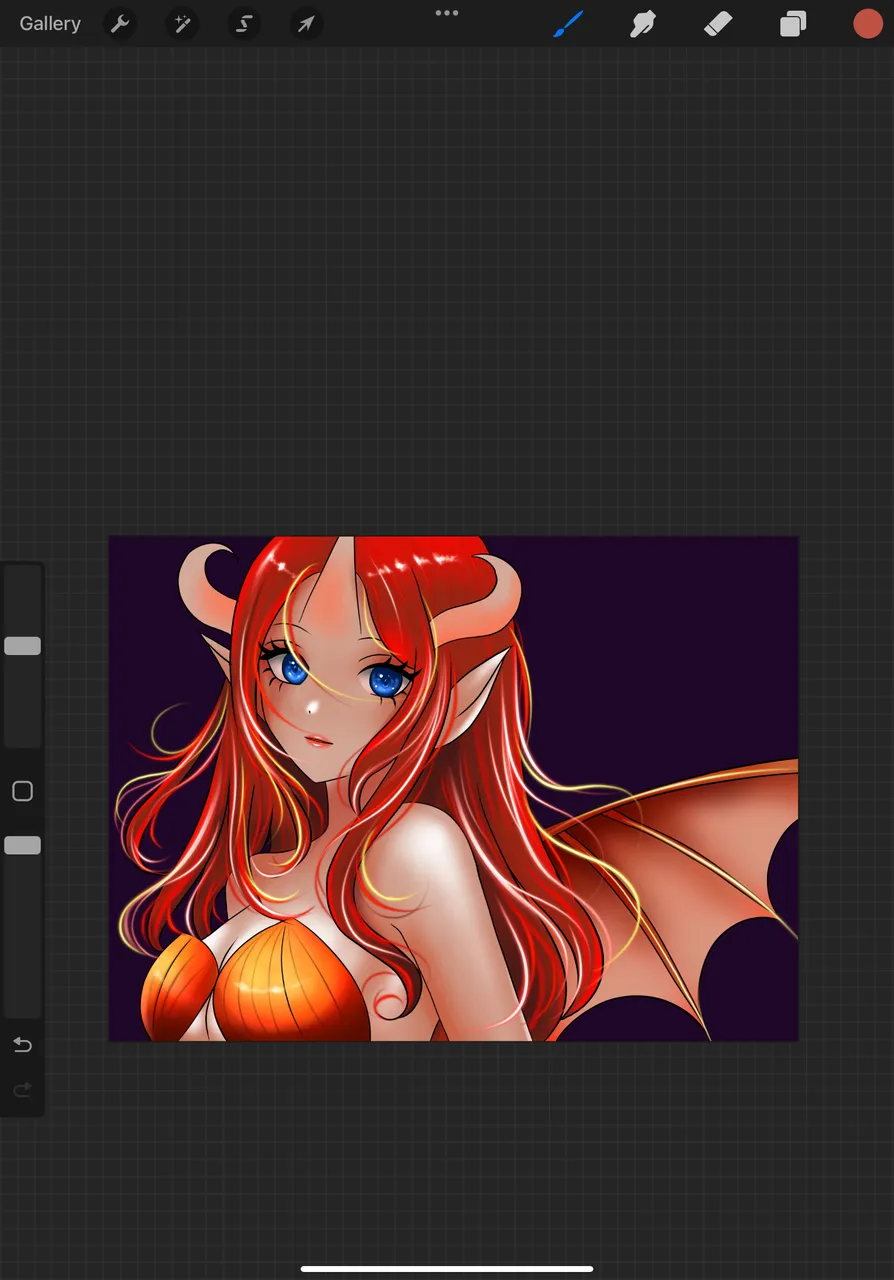Tap the three-dot multitasking menu

click(x=447, y=13)
